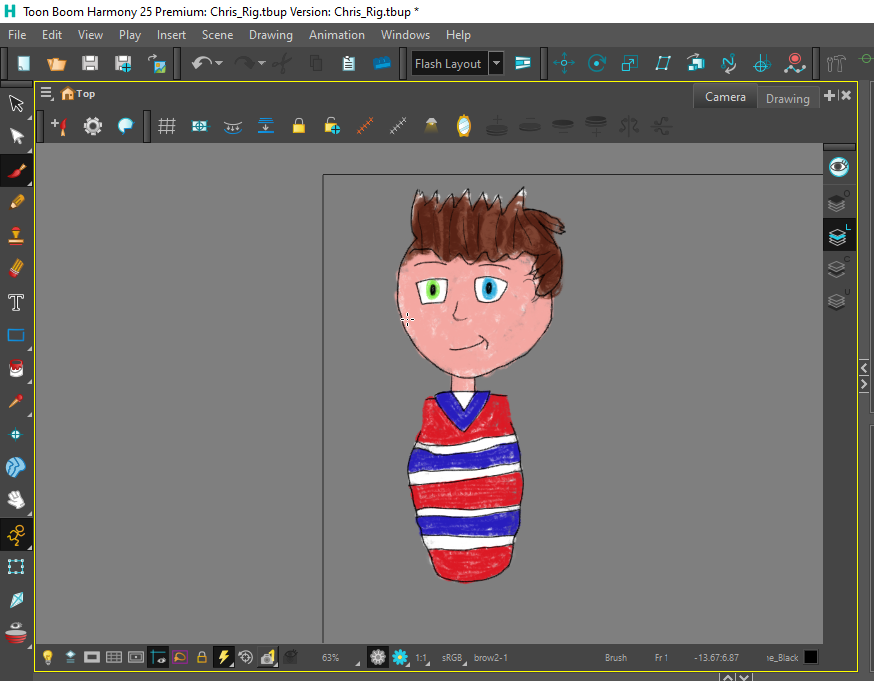
Task: Expand the view menu hamburger icon
Action: pos(46,93)
